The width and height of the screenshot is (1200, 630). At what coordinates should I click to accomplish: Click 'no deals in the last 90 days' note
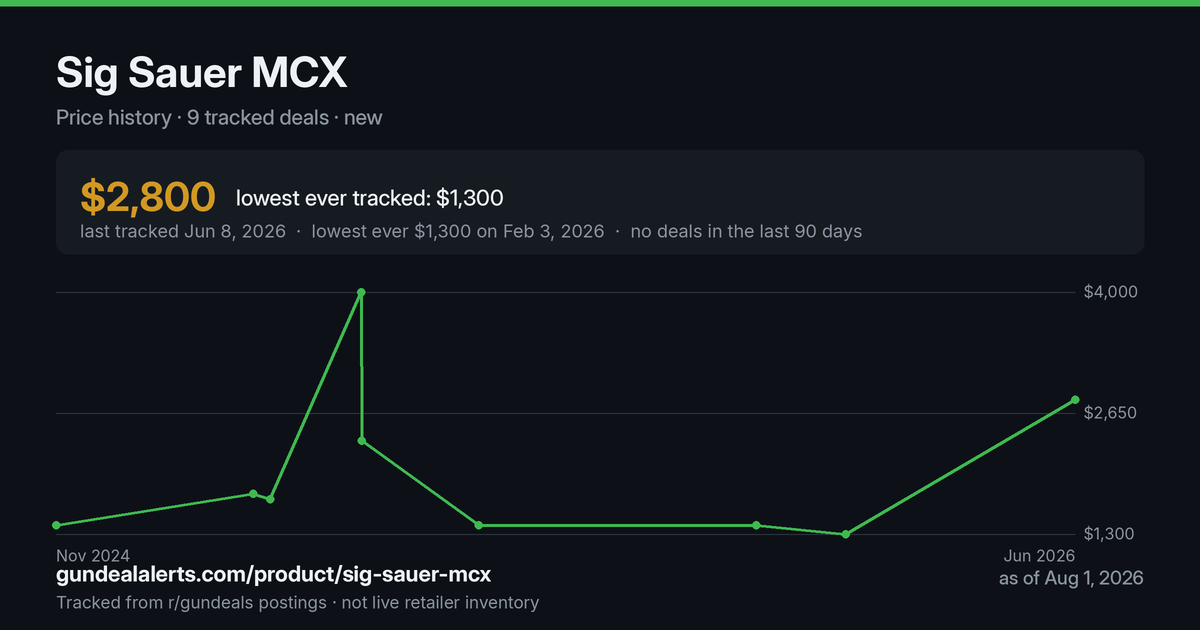(746, 231)
